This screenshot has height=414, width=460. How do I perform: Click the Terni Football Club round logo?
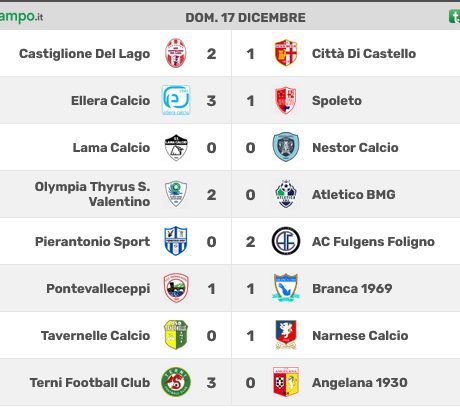click(x=176, y=382)
